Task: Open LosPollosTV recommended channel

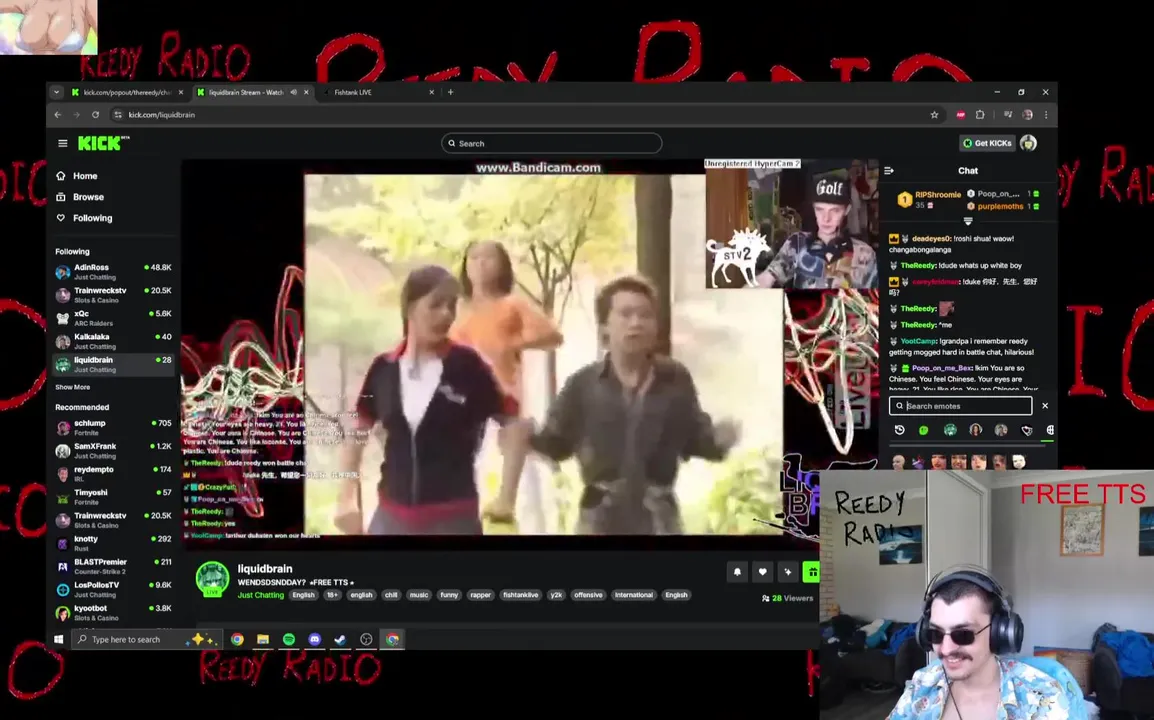Action: 114,590
